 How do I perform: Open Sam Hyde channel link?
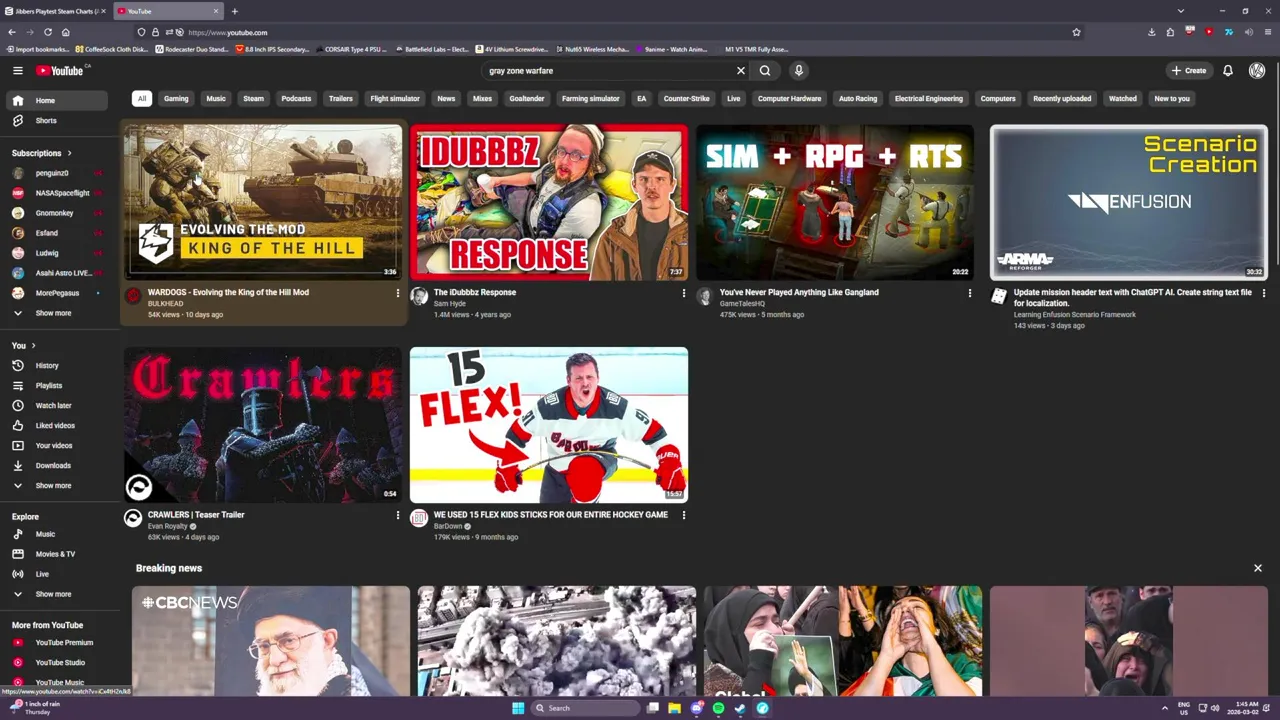450,304
